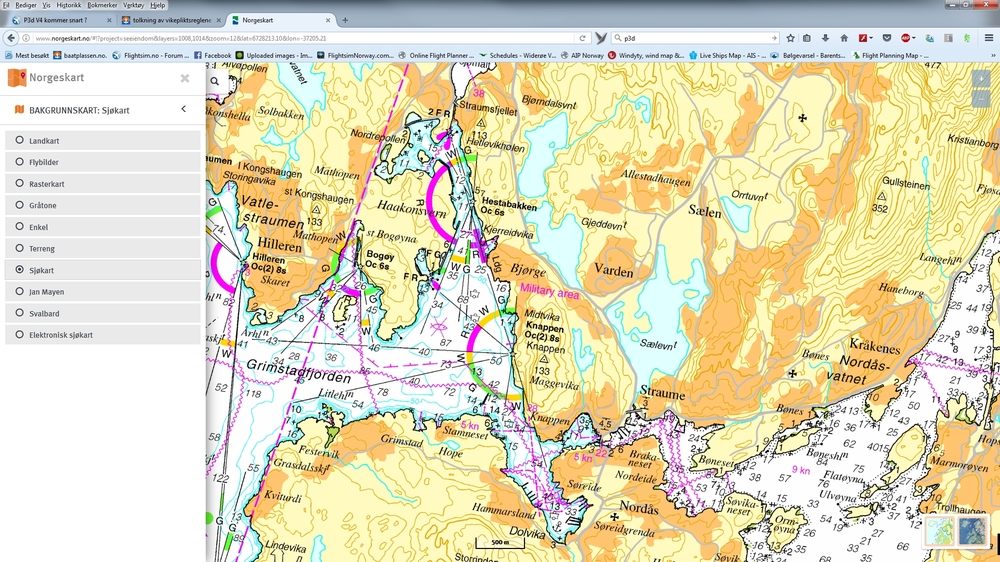Open the Fil menu
Image resolution: width=1000 pixels, height=562 pixels.
click(x=6, y=5)
